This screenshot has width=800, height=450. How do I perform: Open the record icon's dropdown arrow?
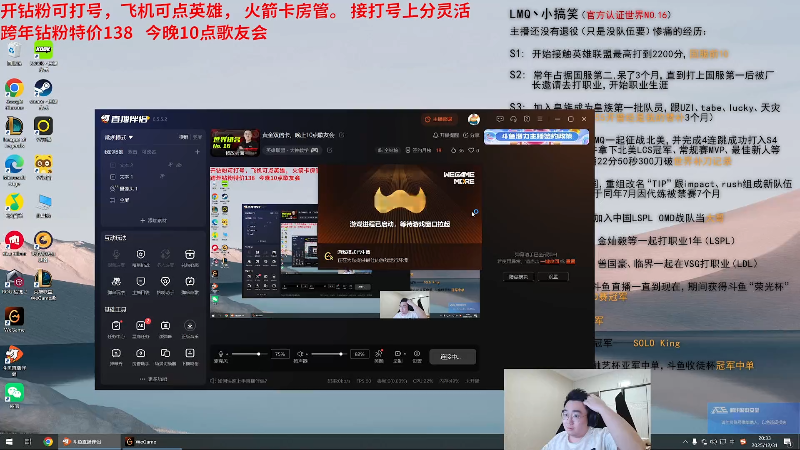pyautogui.click(x=404, y=354)
